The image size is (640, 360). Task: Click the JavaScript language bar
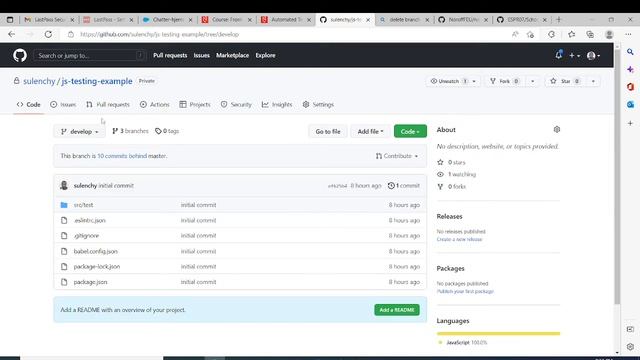pos(498,333)
